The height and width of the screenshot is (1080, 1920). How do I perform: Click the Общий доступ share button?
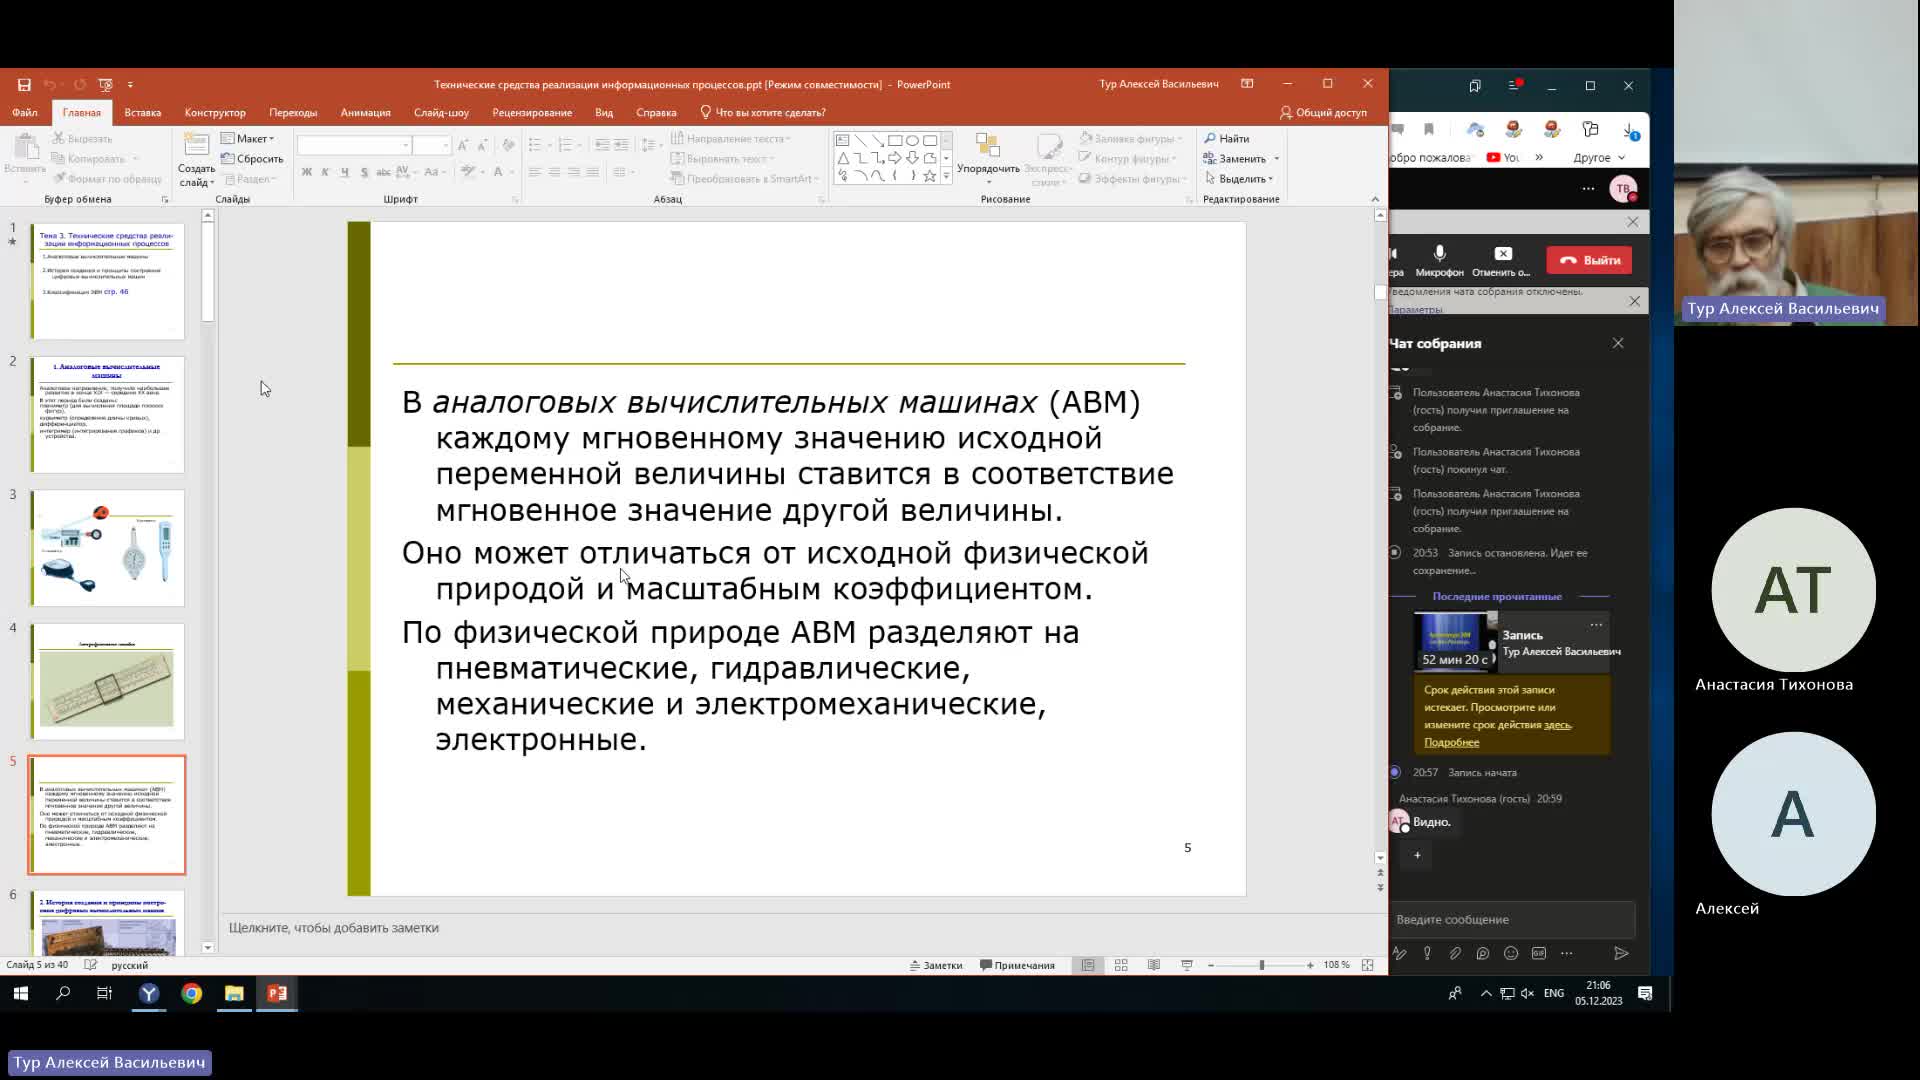tap(1323, 113)
